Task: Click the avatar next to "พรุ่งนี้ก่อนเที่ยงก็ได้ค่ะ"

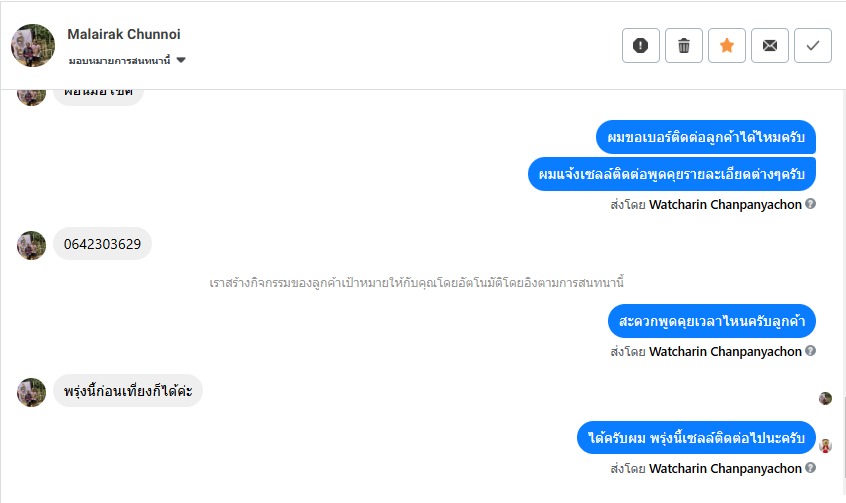Action: tap(32, 392)
